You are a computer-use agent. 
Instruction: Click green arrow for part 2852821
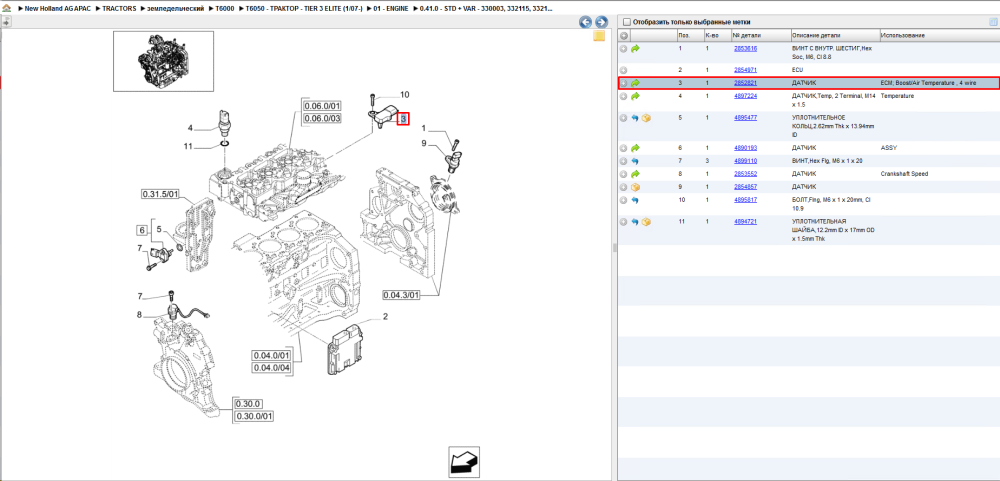pyautogui.click(x=635, y=83)
